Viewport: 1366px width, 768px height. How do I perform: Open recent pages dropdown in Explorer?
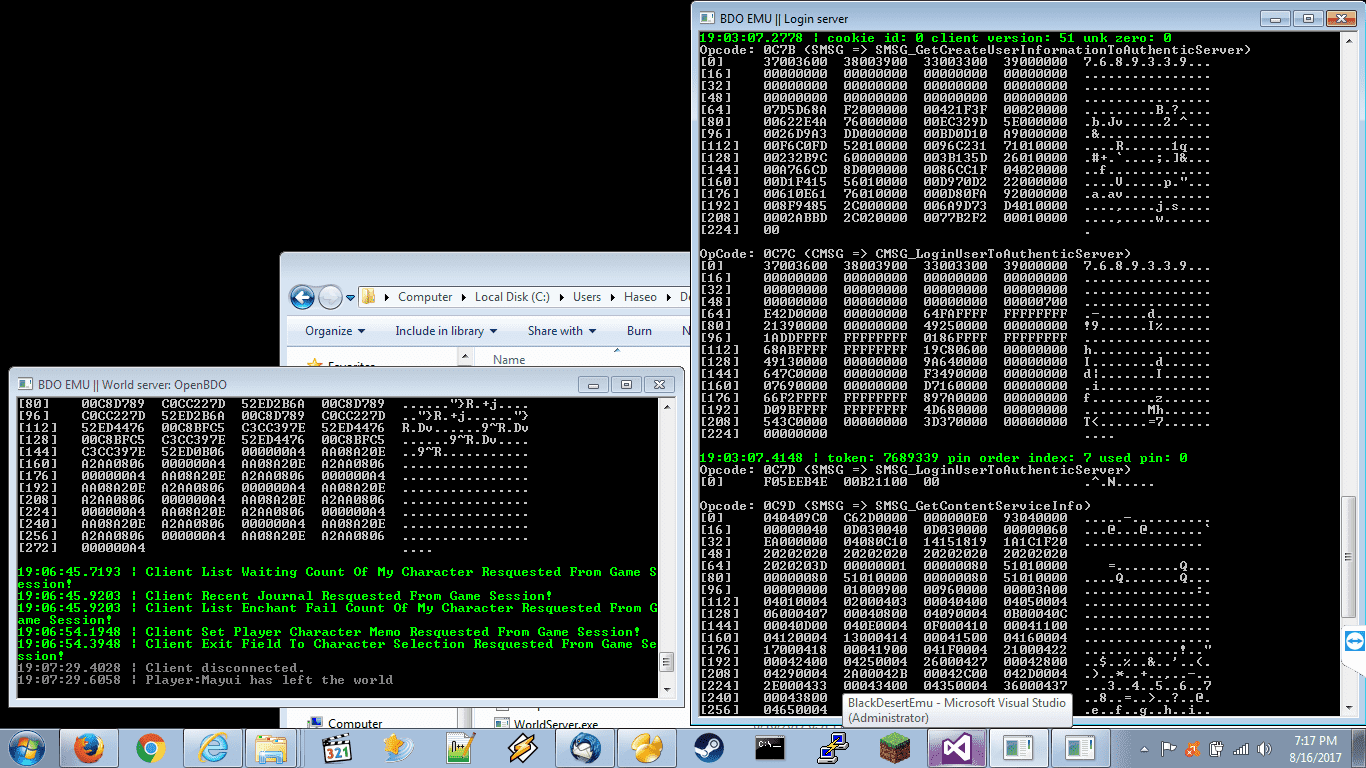tap(351, 297)
